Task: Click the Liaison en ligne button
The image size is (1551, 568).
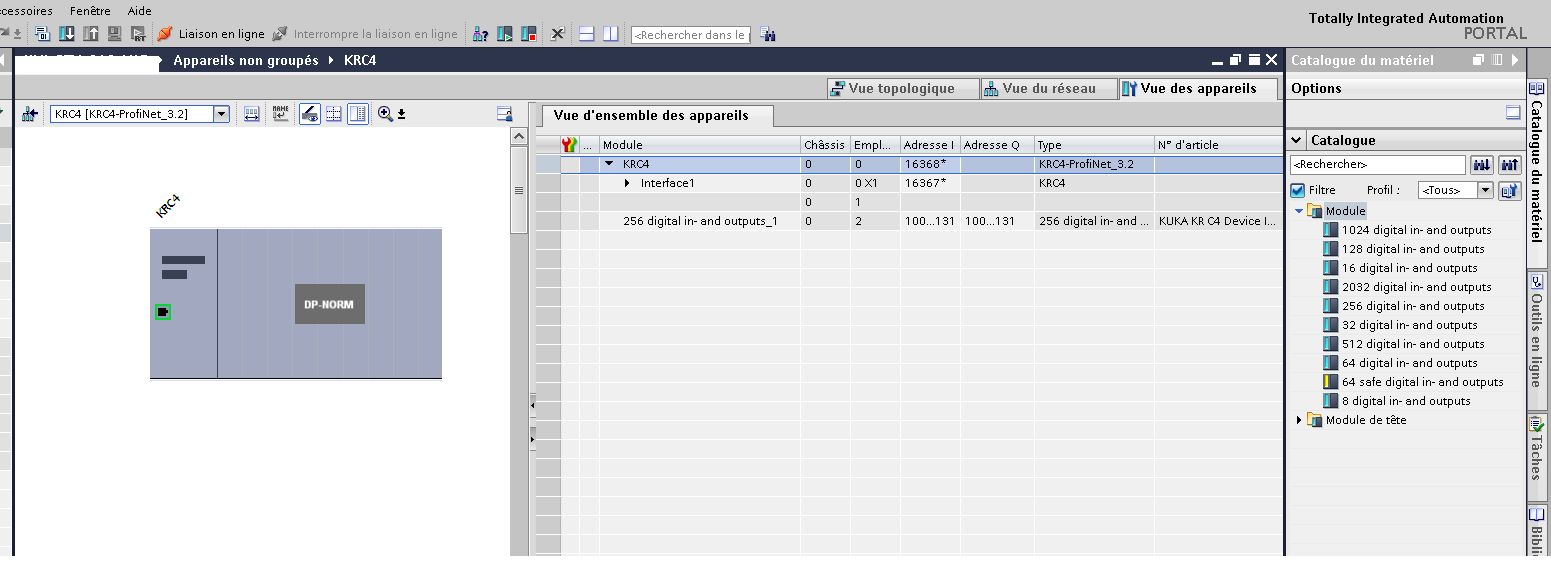Action: point(211,34)
